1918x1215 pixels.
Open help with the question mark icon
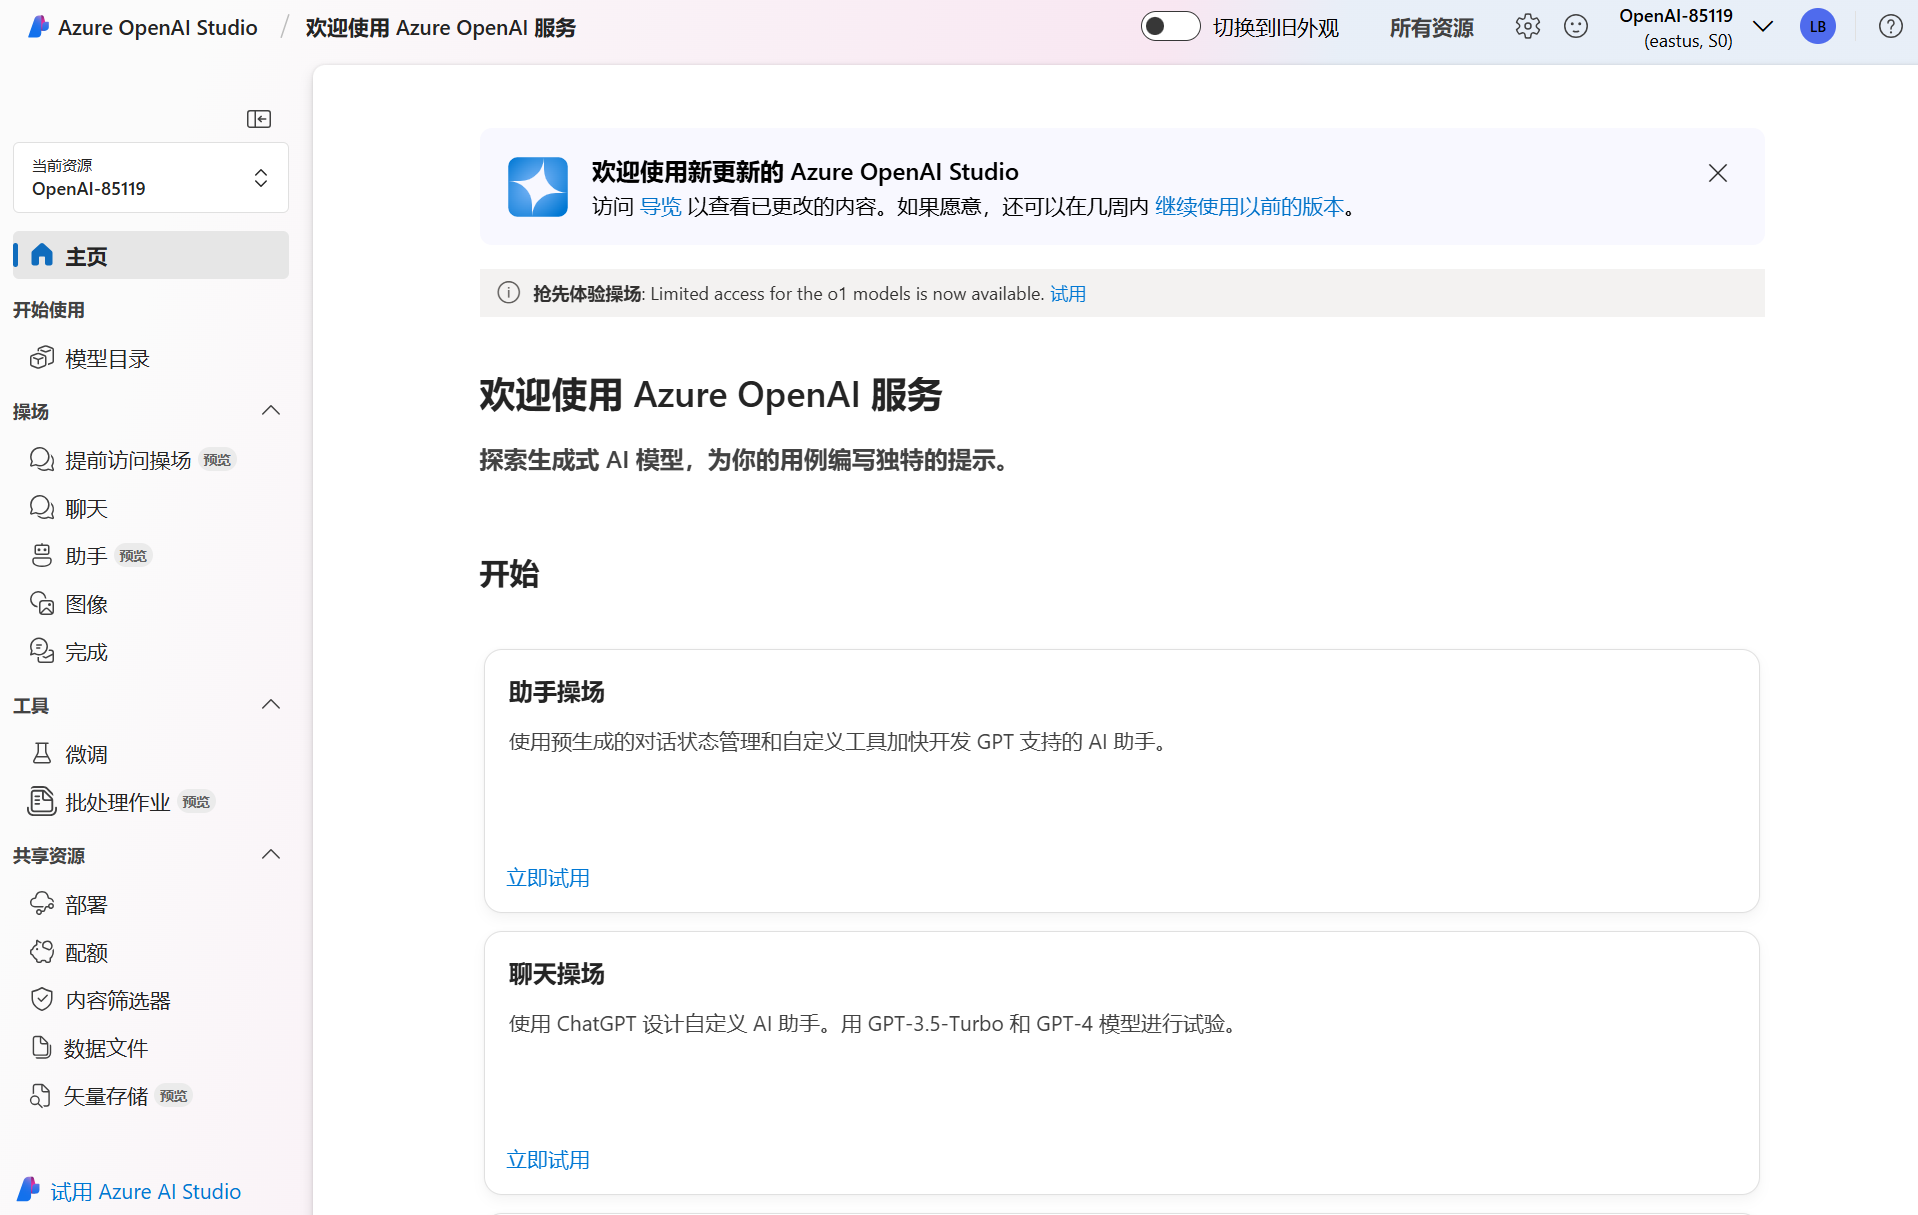(x=1890, y=27)
